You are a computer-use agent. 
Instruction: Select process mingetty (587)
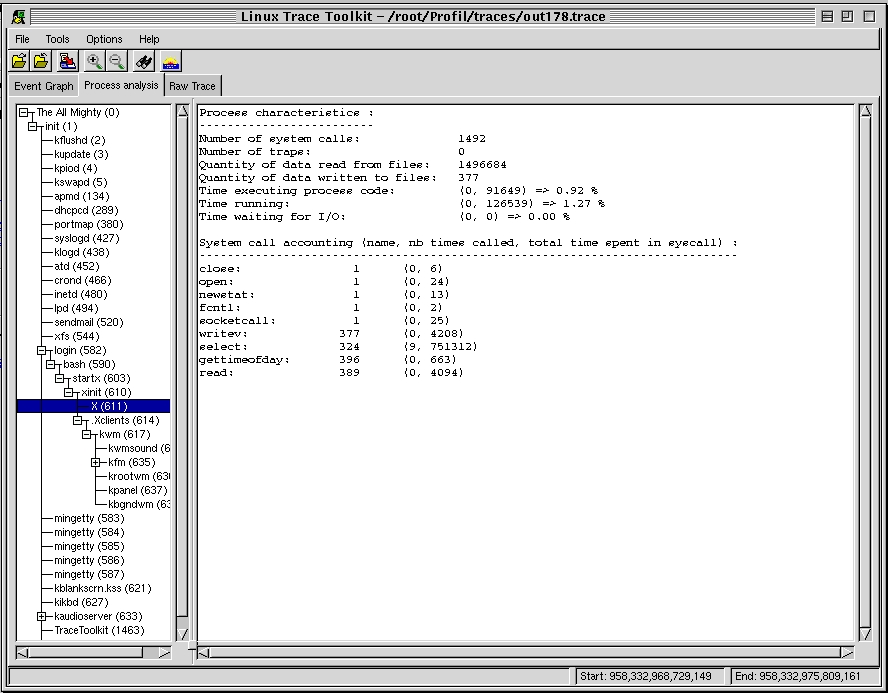pos(89,575)
